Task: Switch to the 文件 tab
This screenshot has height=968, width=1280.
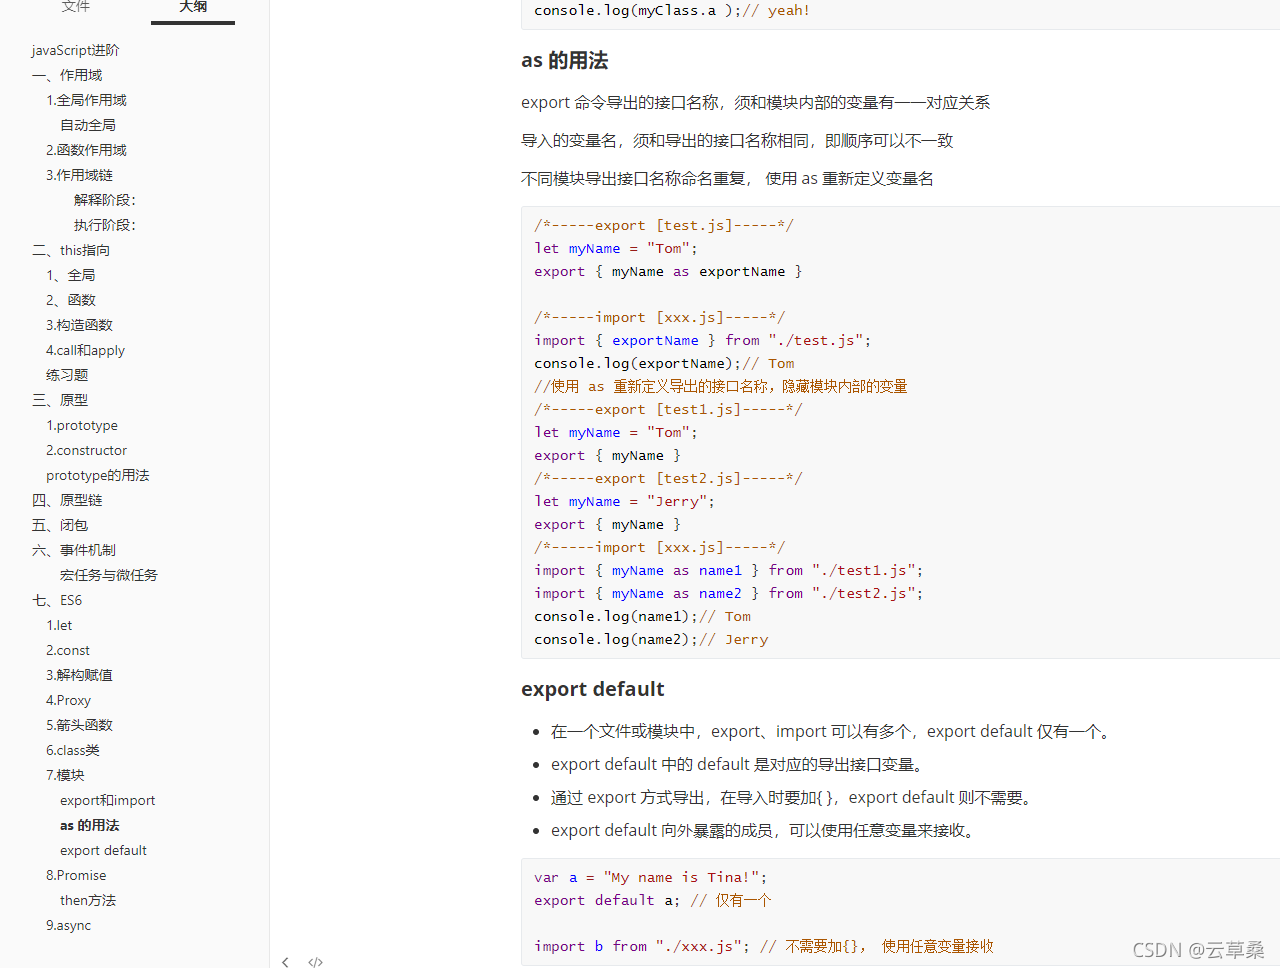Action: click(x=76, y=7)
